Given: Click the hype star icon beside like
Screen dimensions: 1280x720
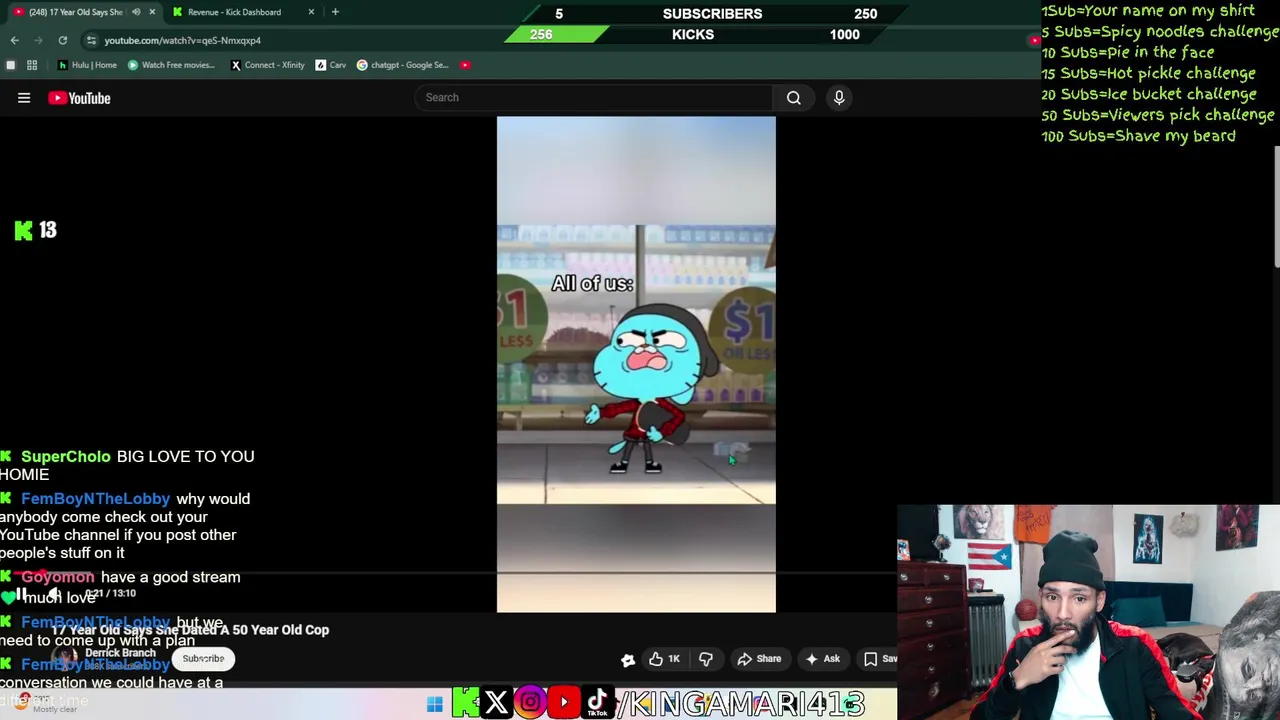Looking at the screenshot, I should pos(628,659).
